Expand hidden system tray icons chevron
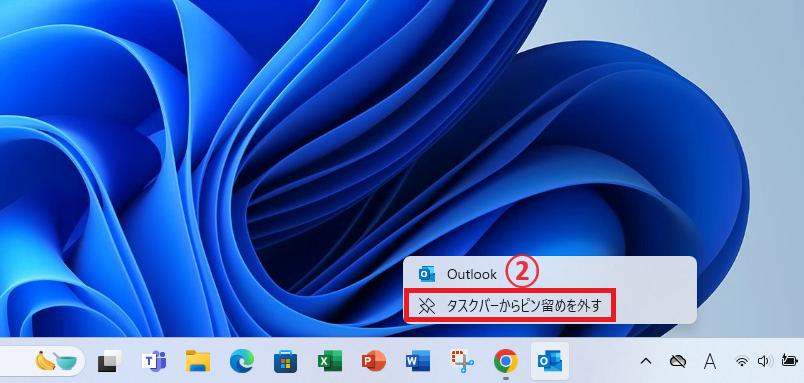 tap(646, 361)
